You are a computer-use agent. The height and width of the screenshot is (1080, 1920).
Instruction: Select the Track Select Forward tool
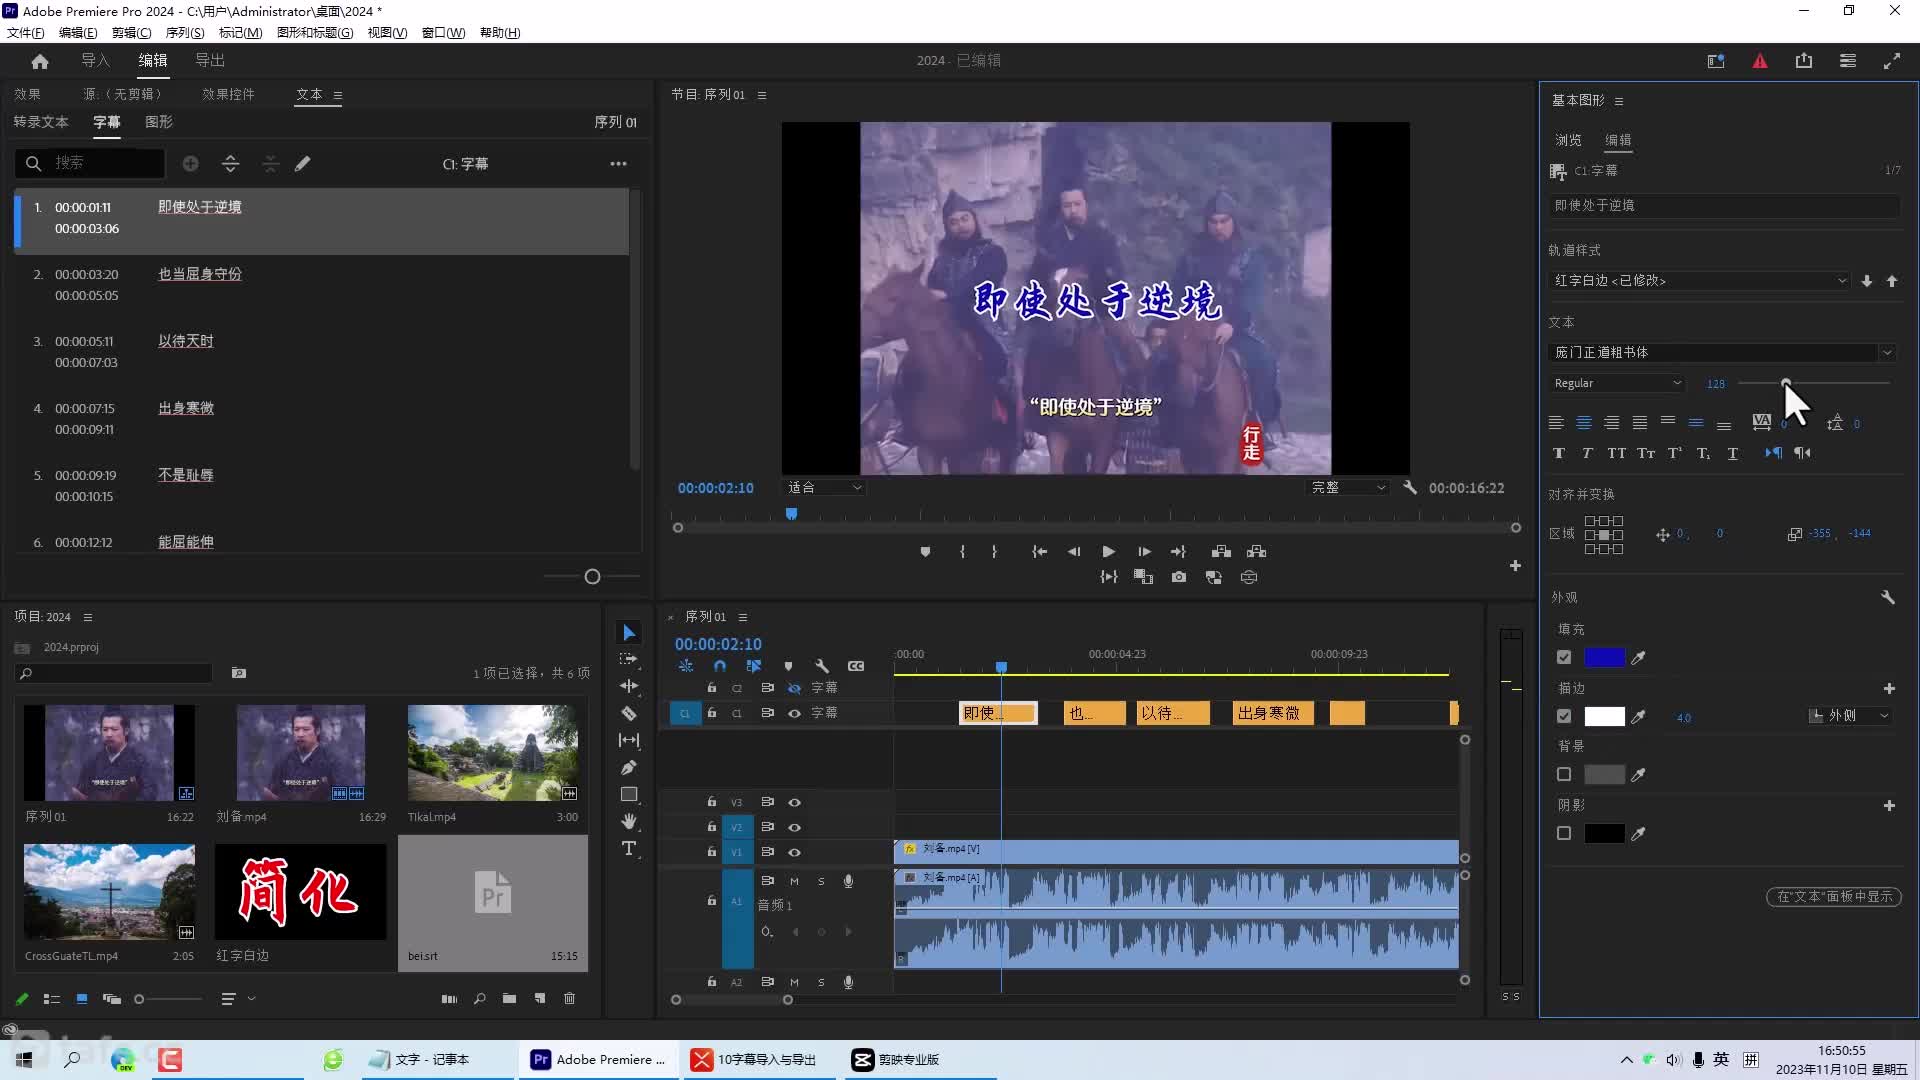tap(629, 659)
